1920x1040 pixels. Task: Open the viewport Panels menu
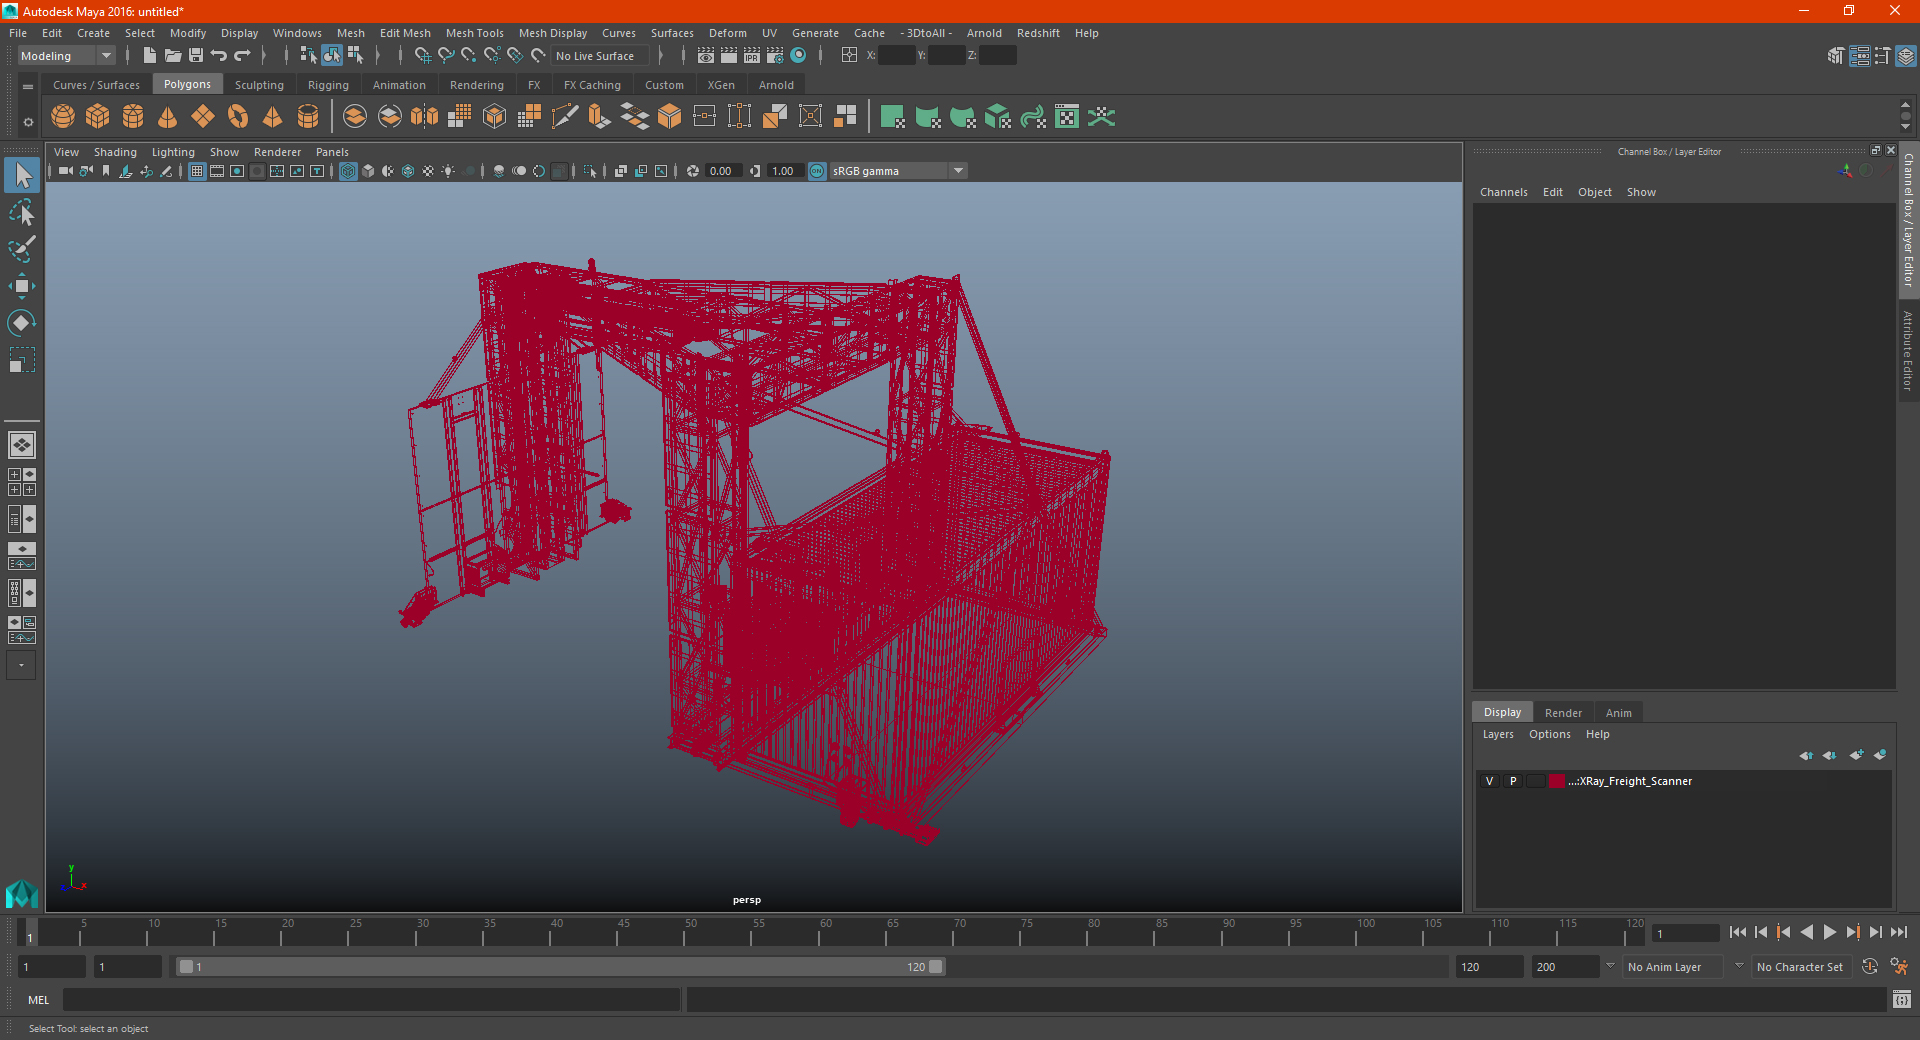point(332,152)
